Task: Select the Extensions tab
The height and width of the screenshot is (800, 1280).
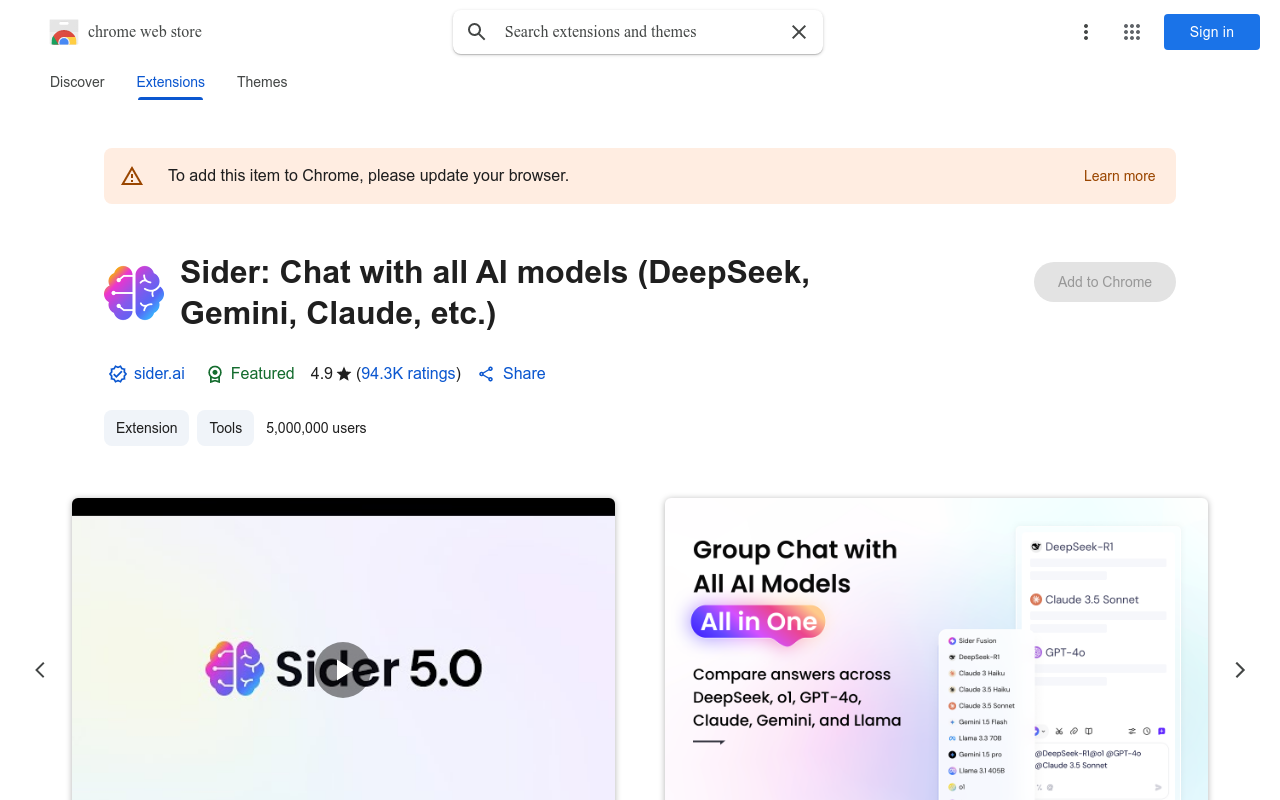Action: click(171, 82)
